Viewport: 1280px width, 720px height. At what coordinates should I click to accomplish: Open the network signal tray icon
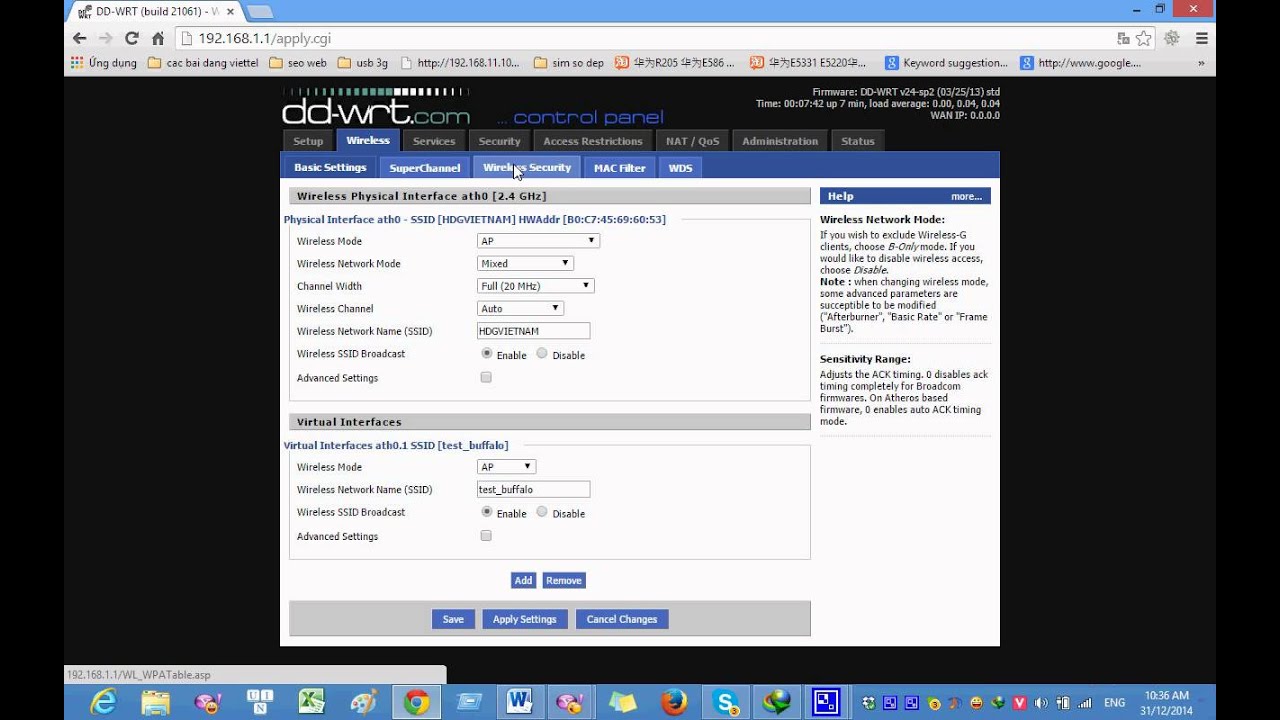pyautogui.click(x=1085, y=702)
